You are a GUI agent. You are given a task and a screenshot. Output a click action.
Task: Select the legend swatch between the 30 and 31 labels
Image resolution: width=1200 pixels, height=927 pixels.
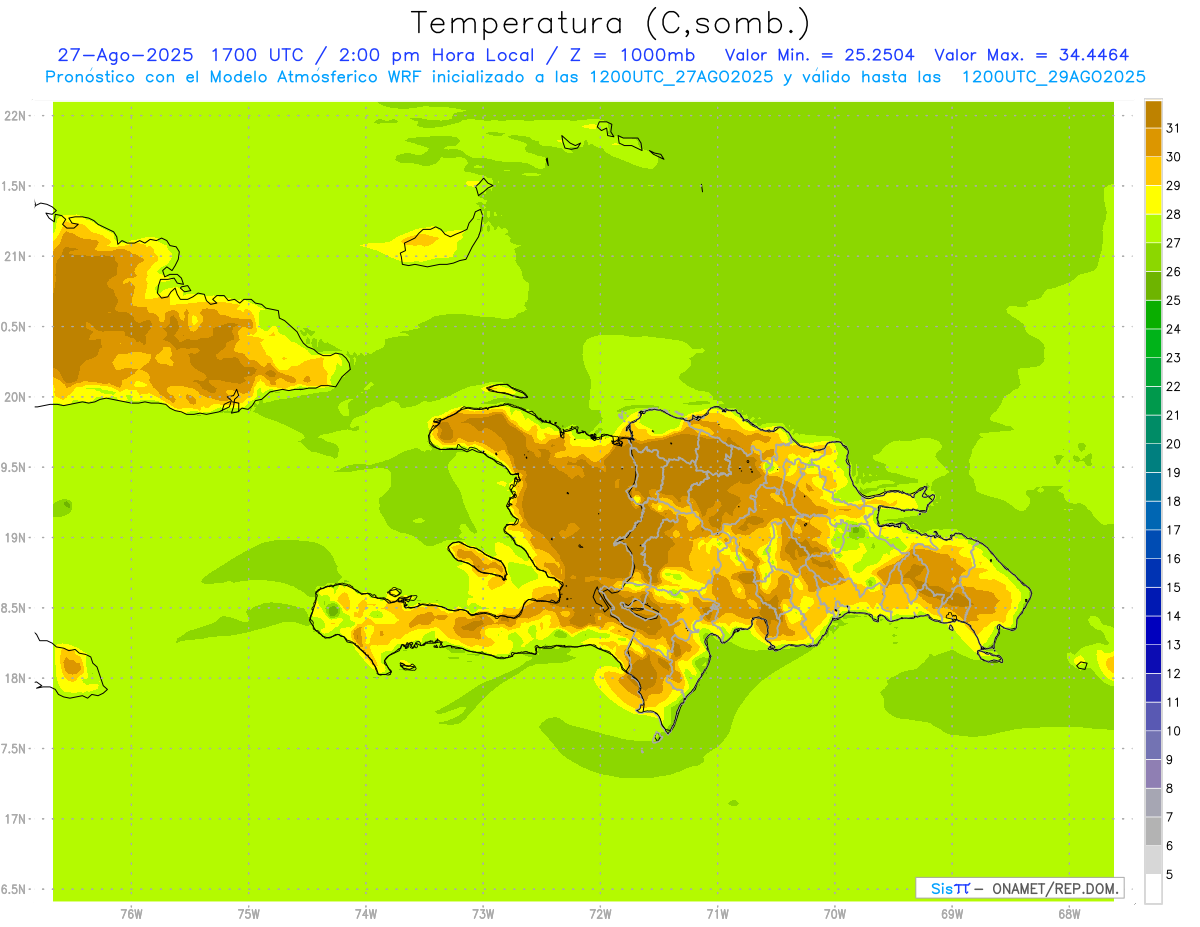[1153, 141]
